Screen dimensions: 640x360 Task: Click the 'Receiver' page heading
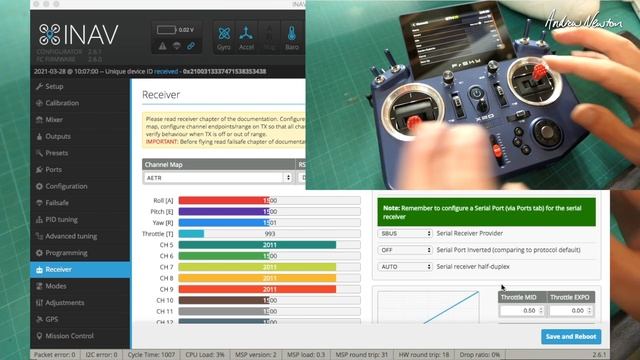(x=161, y=95)
